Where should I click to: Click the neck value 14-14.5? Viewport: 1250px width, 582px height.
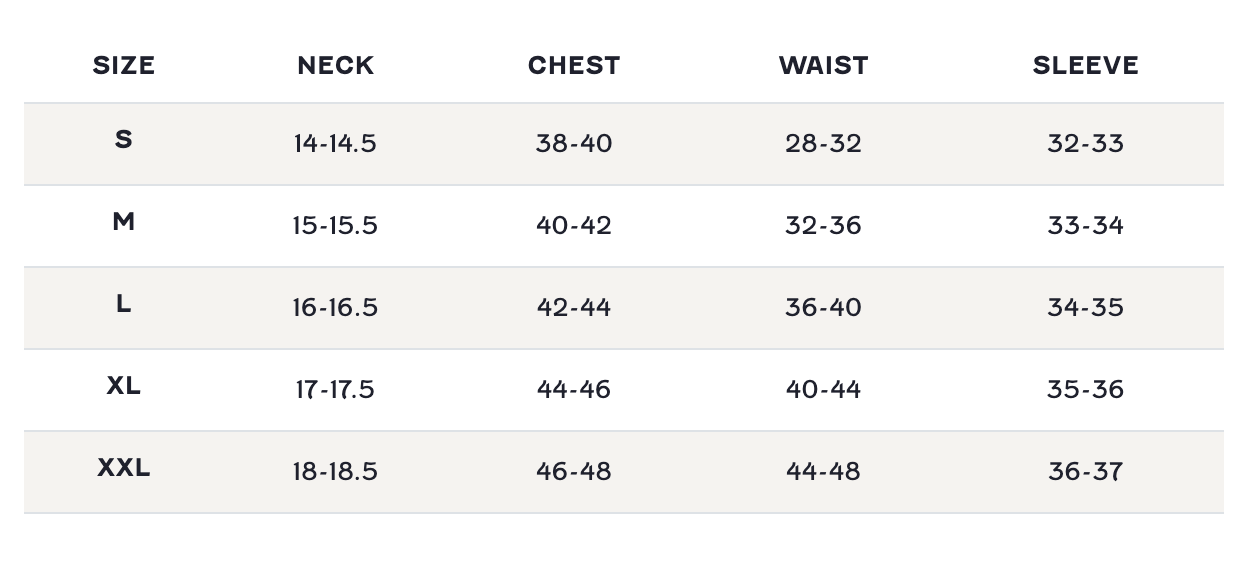pos(335,144)
